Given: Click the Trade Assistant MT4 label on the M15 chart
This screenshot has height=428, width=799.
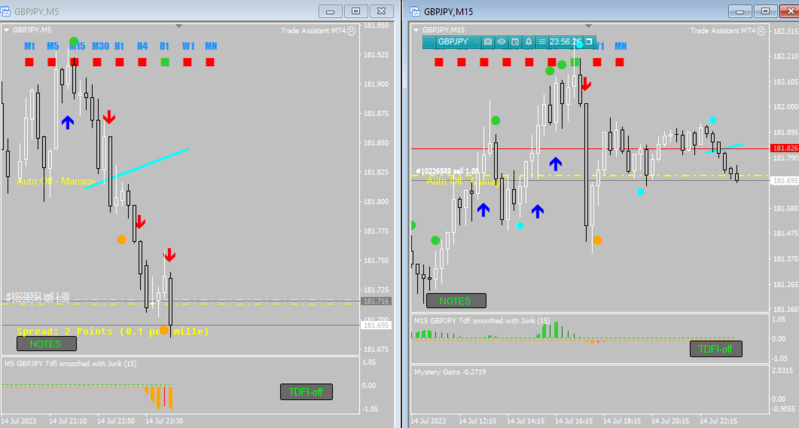Looking at the screenshot, I should coord(723,31).
